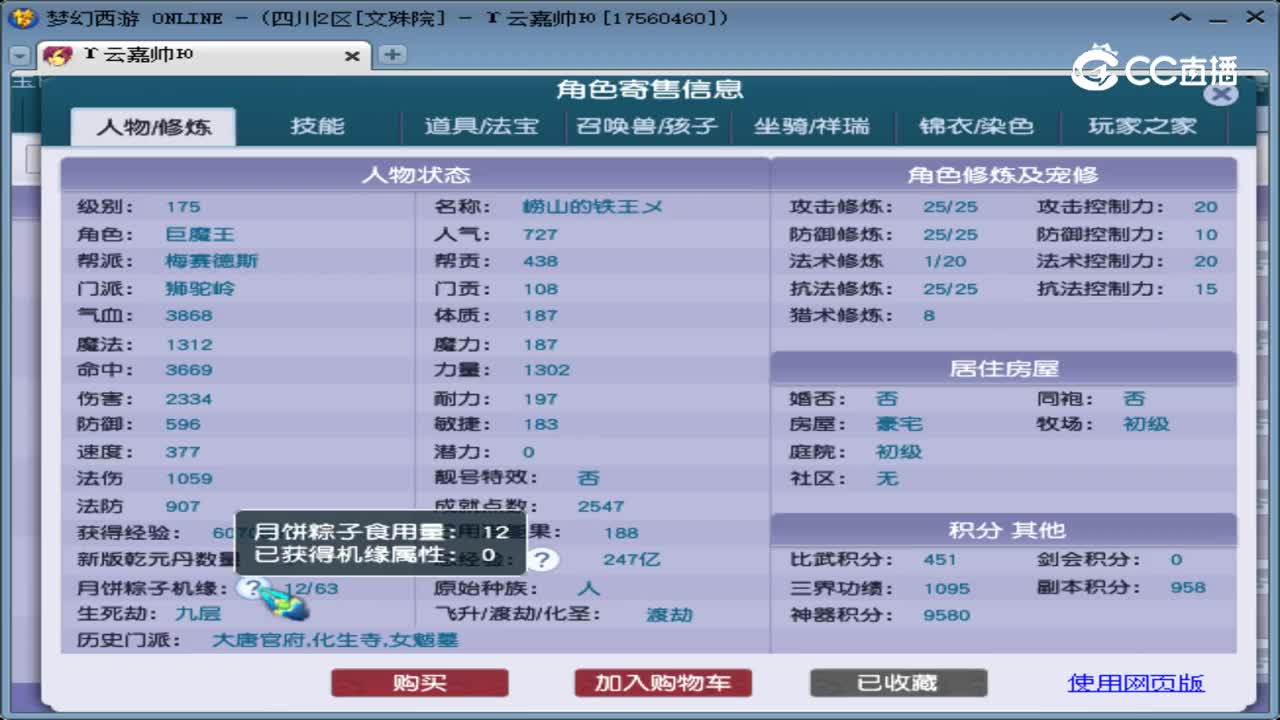1280x720 pixels.
Task: Click role value 巨魔王
Action: click(200, 234)
